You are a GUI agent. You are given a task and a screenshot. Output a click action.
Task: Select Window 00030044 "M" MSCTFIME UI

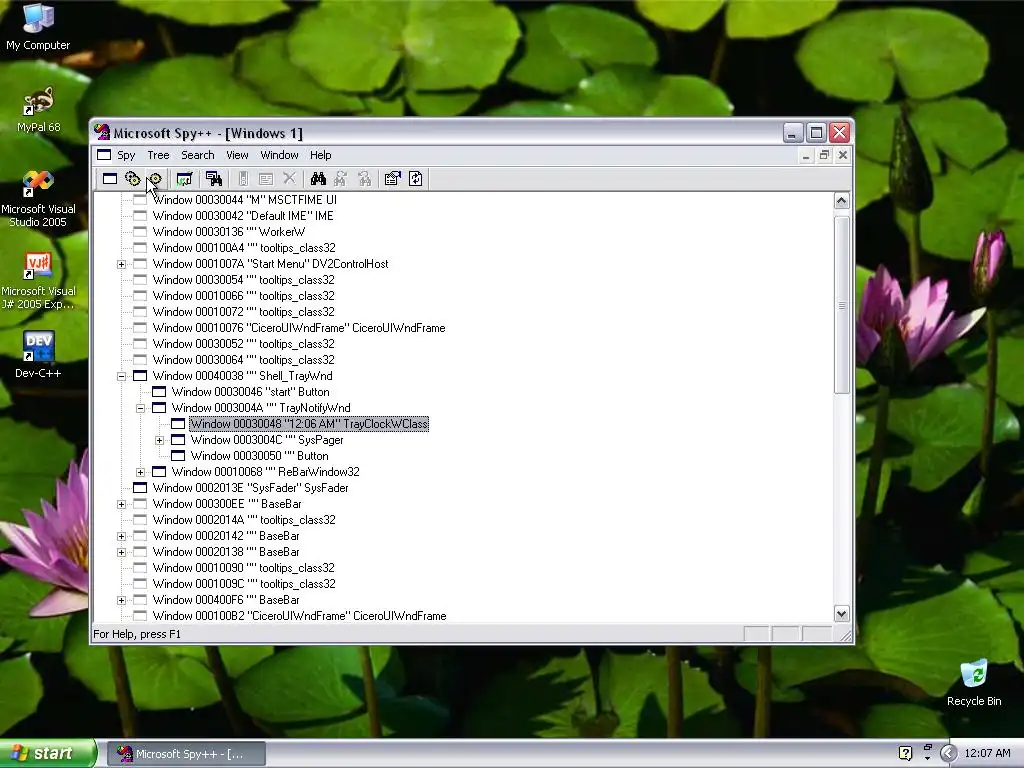245,200
